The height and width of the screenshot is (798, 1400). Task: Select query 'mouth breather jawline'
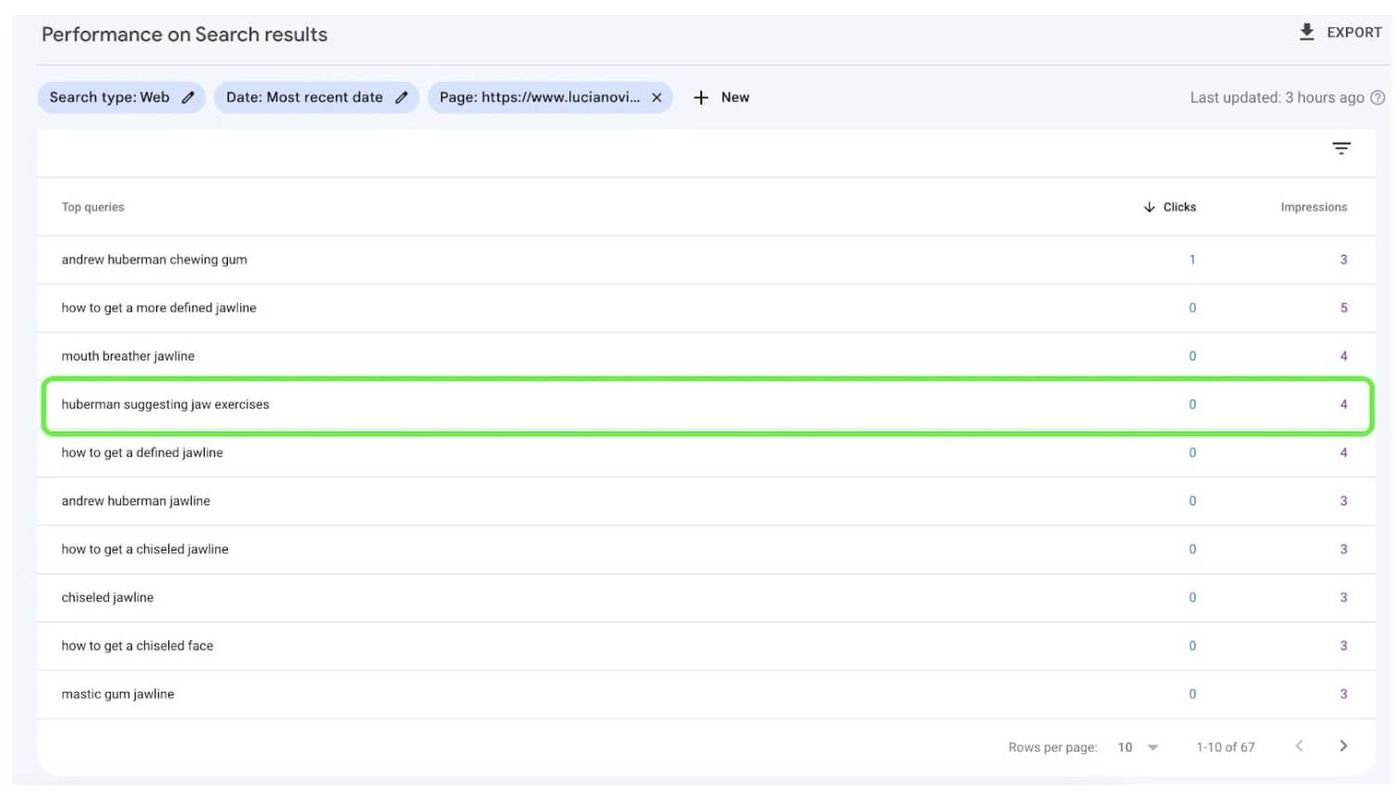tap(128, 356)
